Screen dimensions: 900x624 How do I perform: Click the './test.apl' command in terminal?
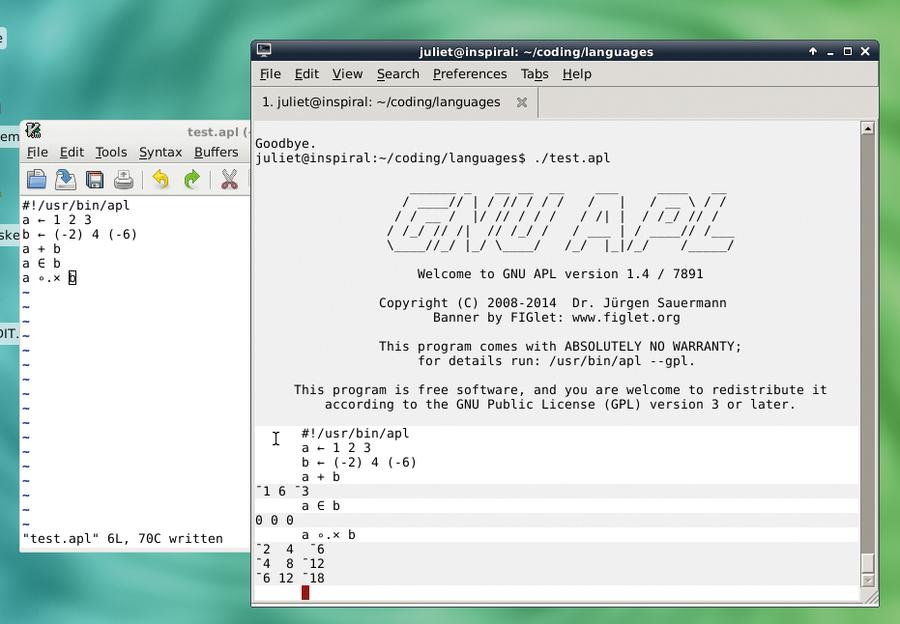click(572, 158)
